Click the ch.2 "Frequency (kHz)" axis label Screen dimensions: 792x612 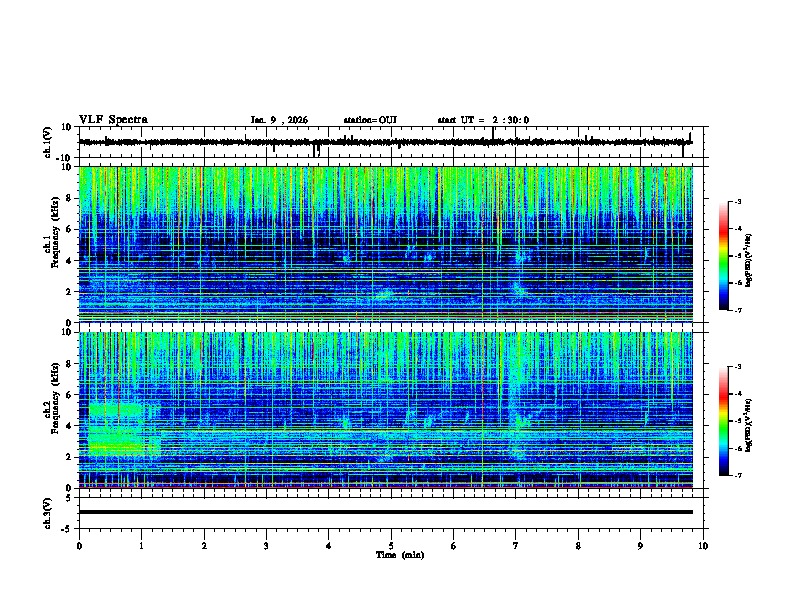pyautogui.click(x=55, y=398)
